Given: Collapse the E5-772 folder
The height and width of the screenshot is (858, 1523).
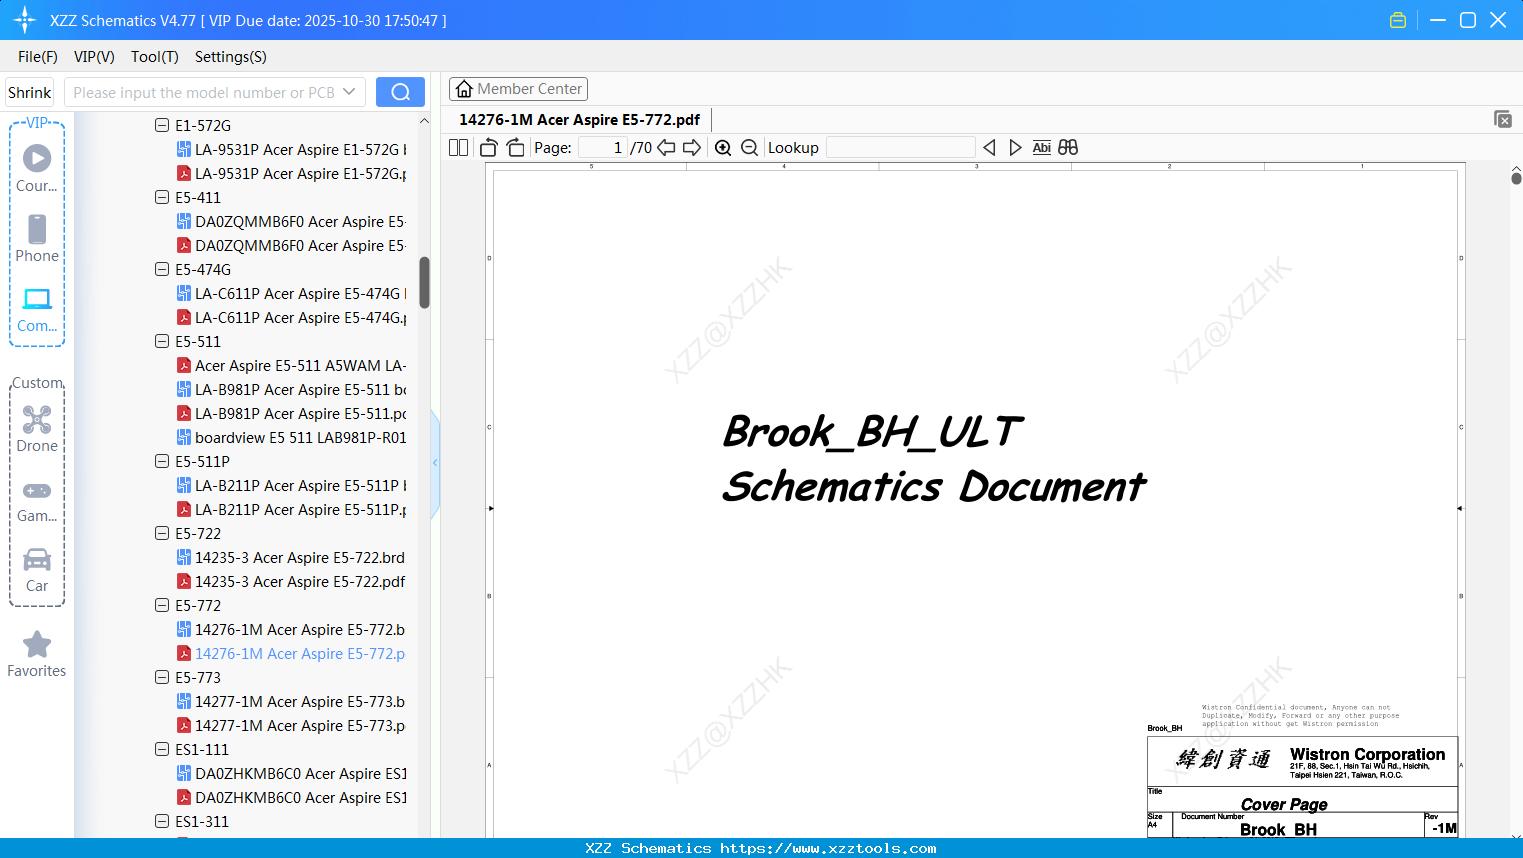Looking at the screenshot, I should 162,606.
